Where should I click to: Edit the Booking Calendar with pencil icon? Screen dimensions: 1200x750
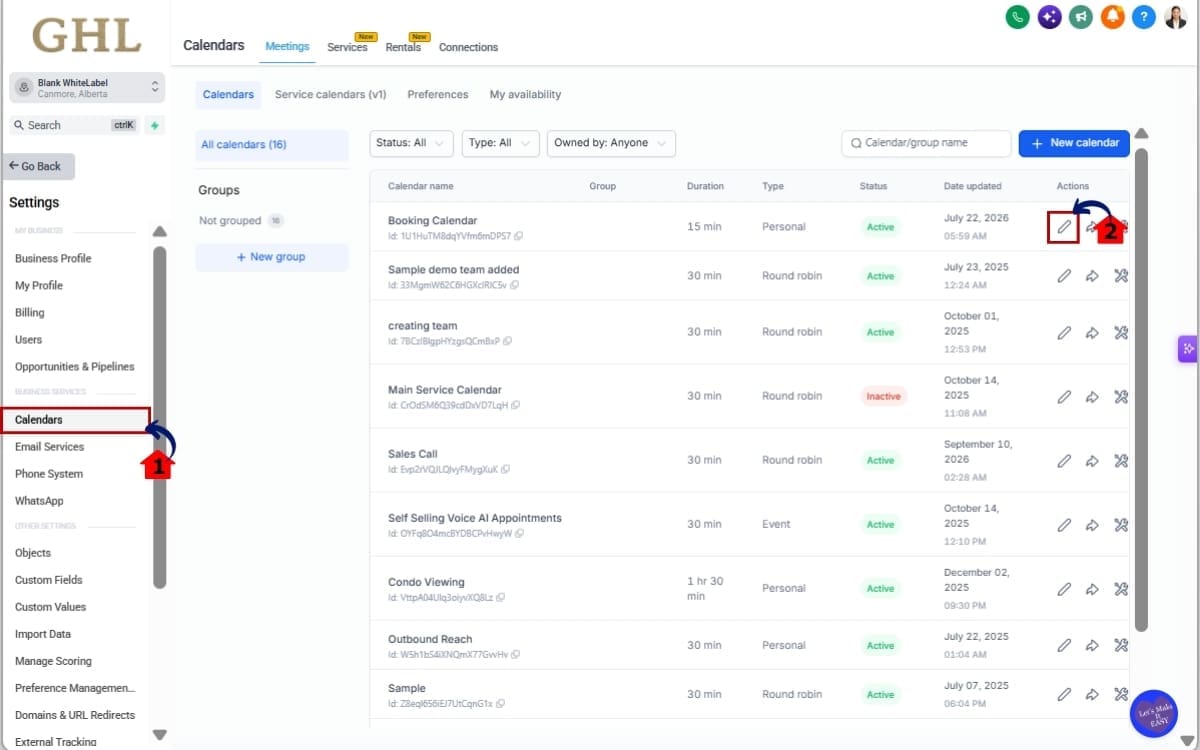click(x=1064, y=227)
